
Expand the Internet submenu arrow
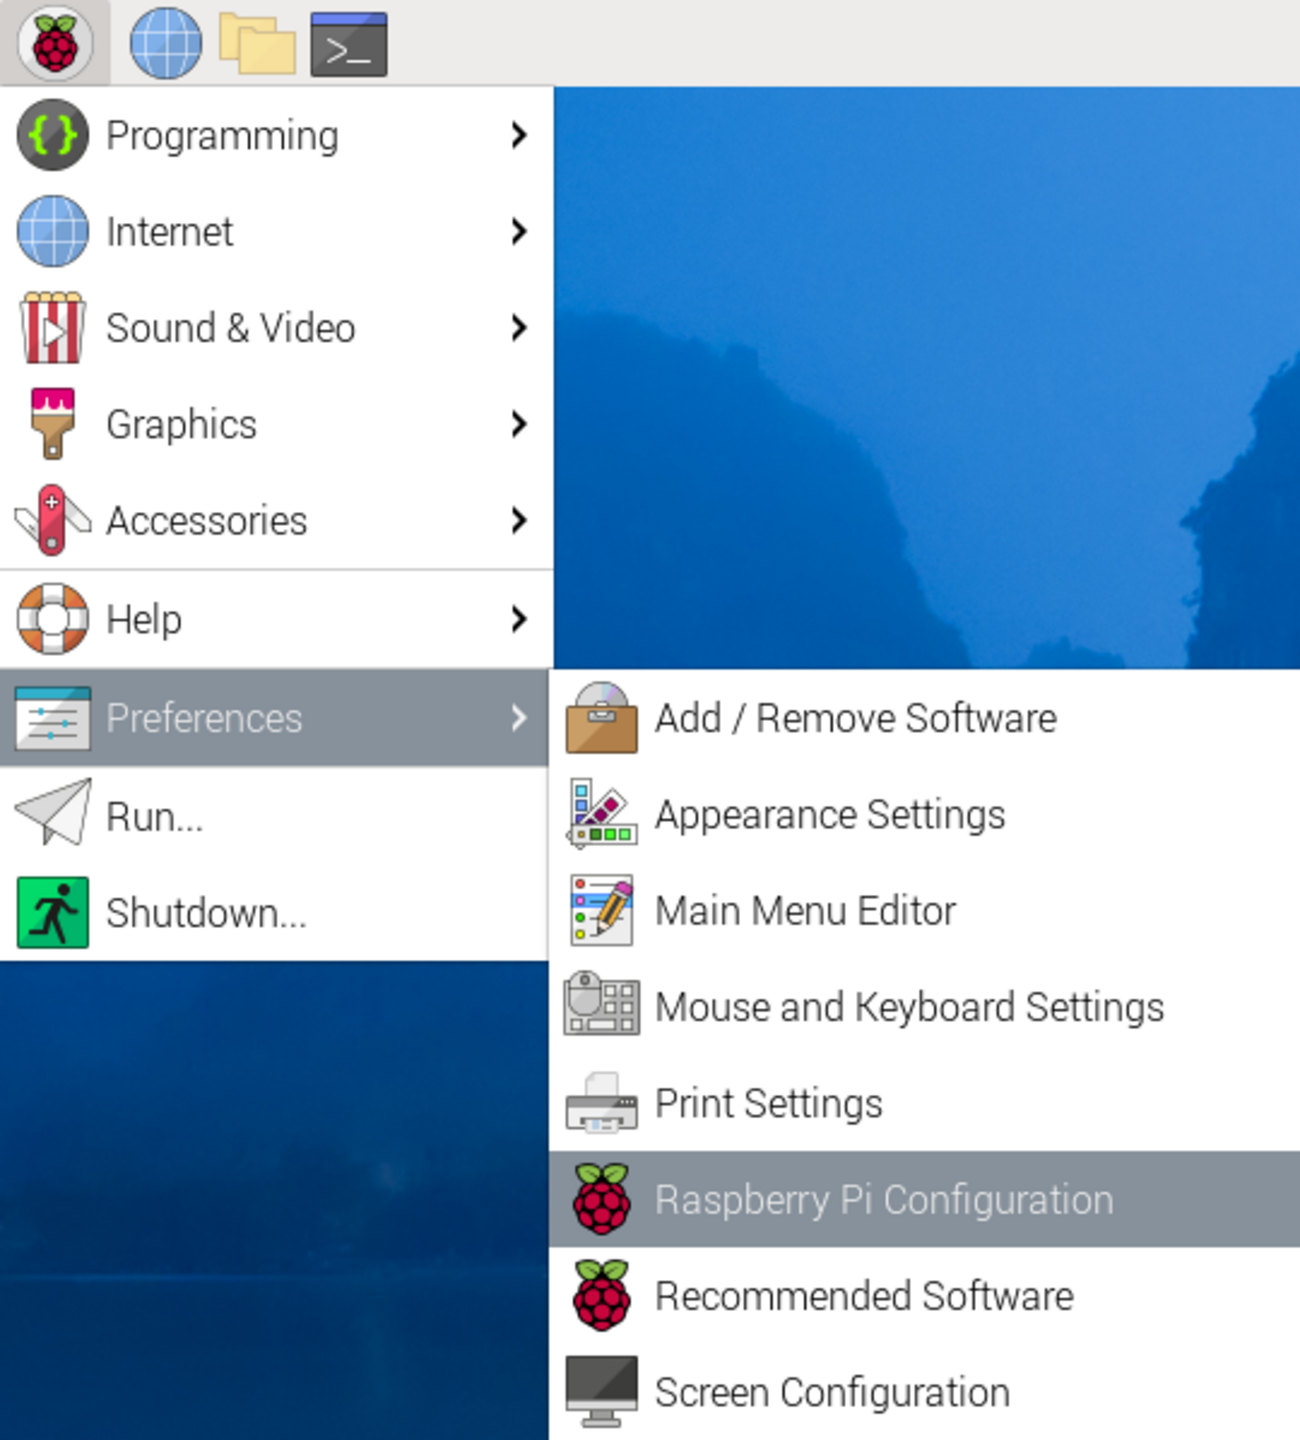(518, 231)
